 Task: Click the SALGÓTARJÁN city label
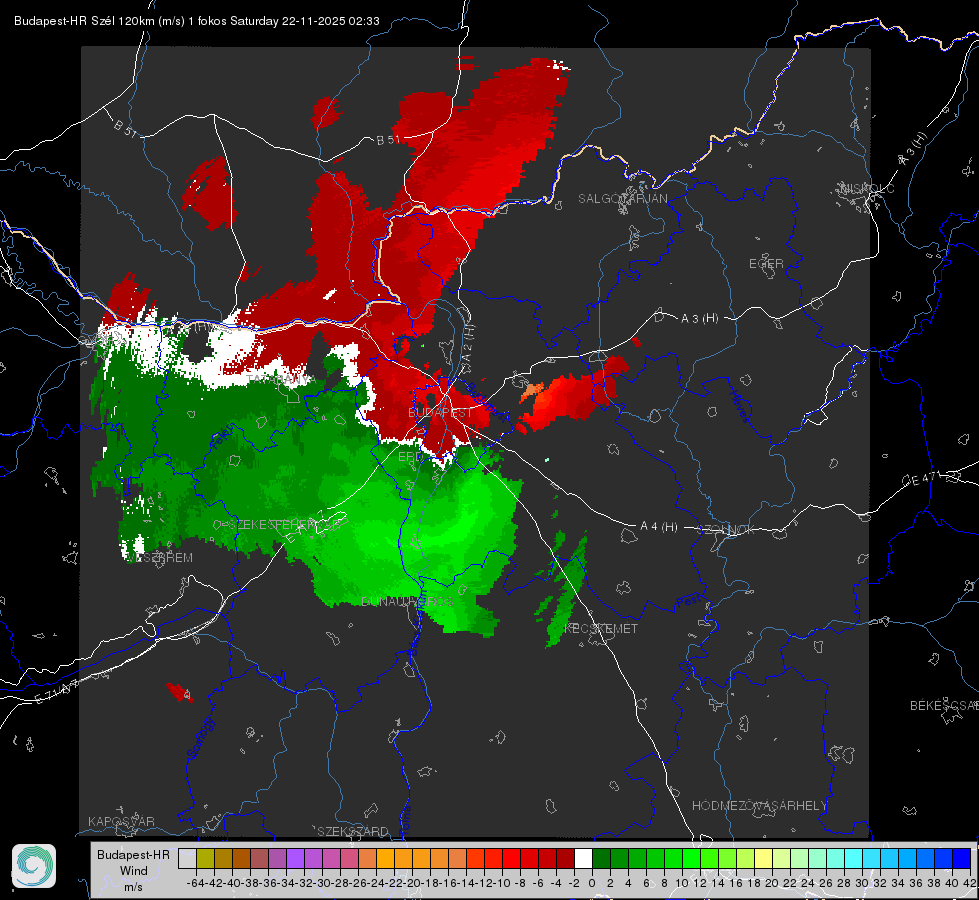pyautogui.click(x=622, y=199)
